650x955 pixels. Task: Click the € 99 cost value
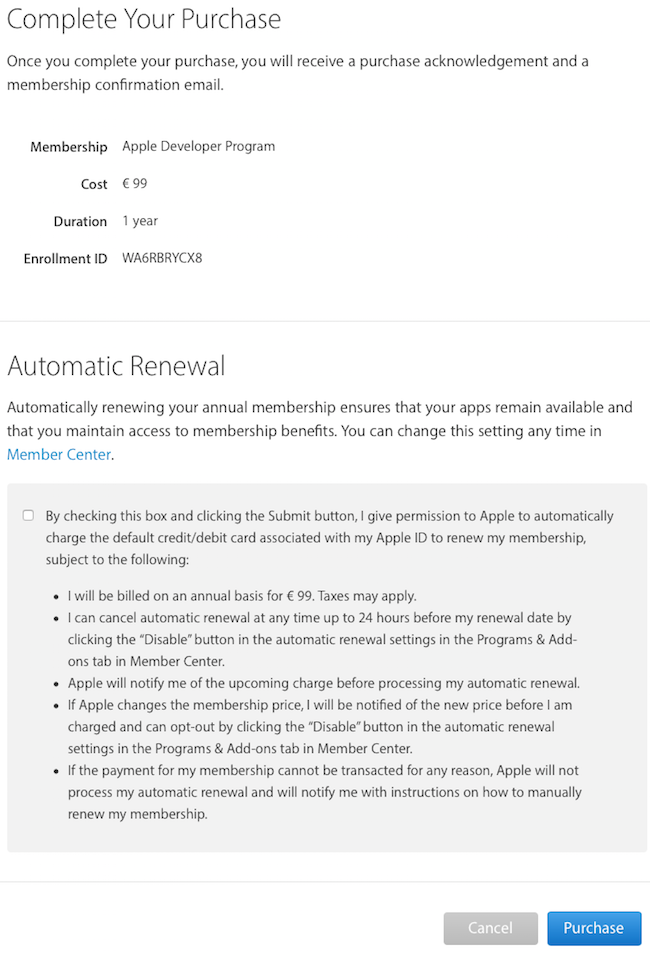[x=135, y=184]
